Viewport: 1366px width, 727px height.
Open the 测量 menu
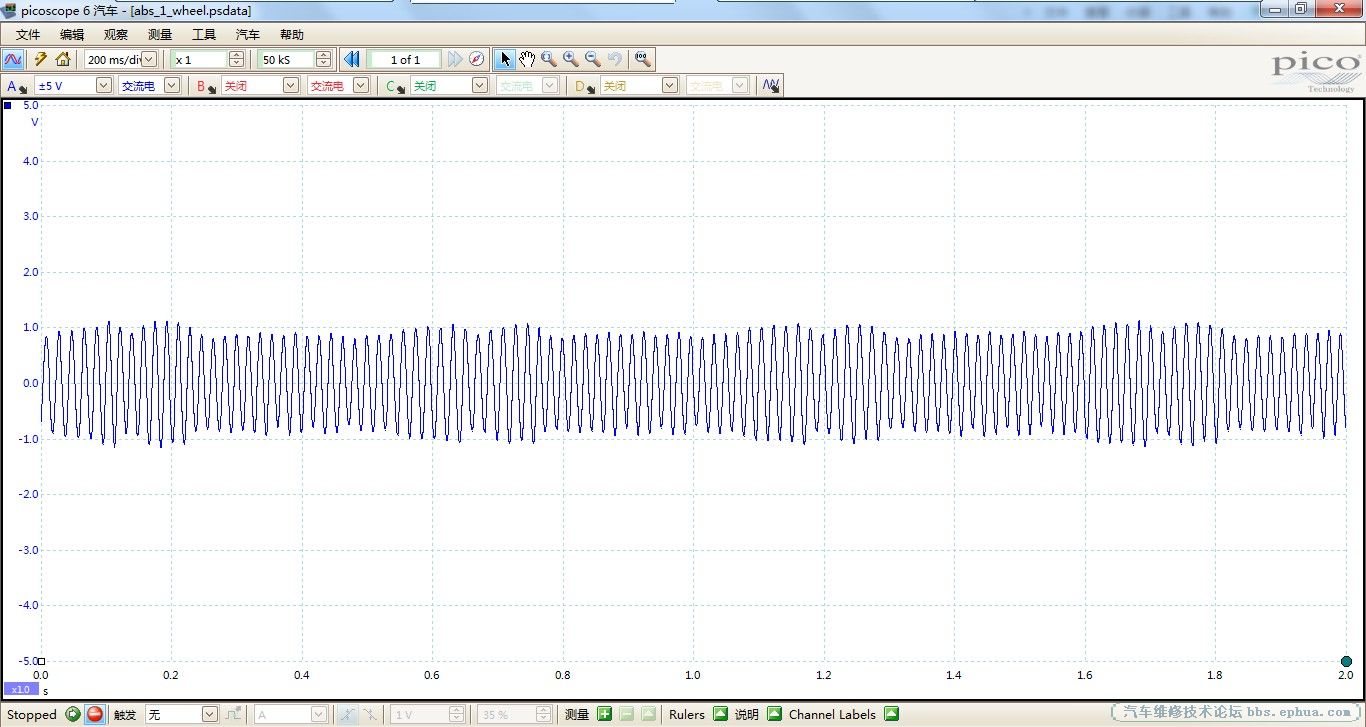pyautogui.click(x=160, y=34)
